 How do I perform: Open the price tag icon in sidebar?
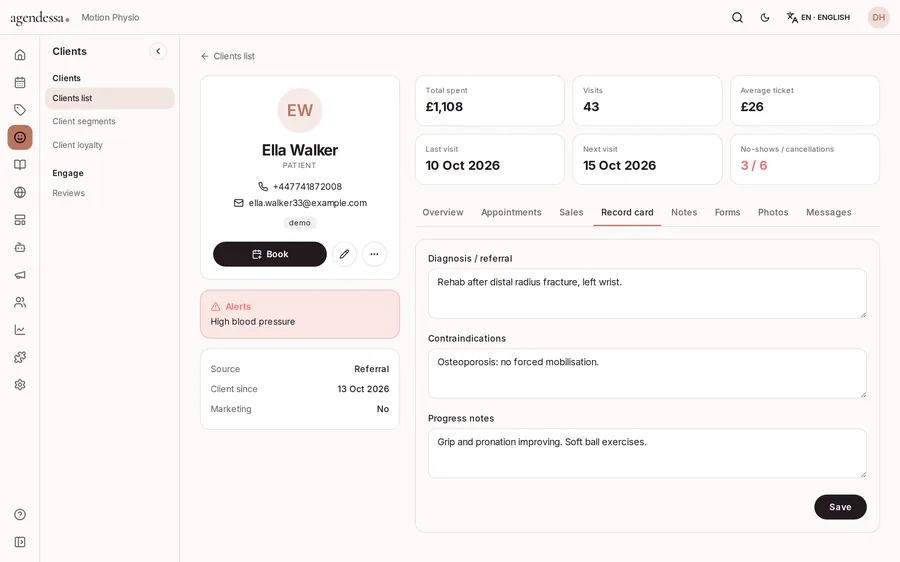click(x=20, y=110)
